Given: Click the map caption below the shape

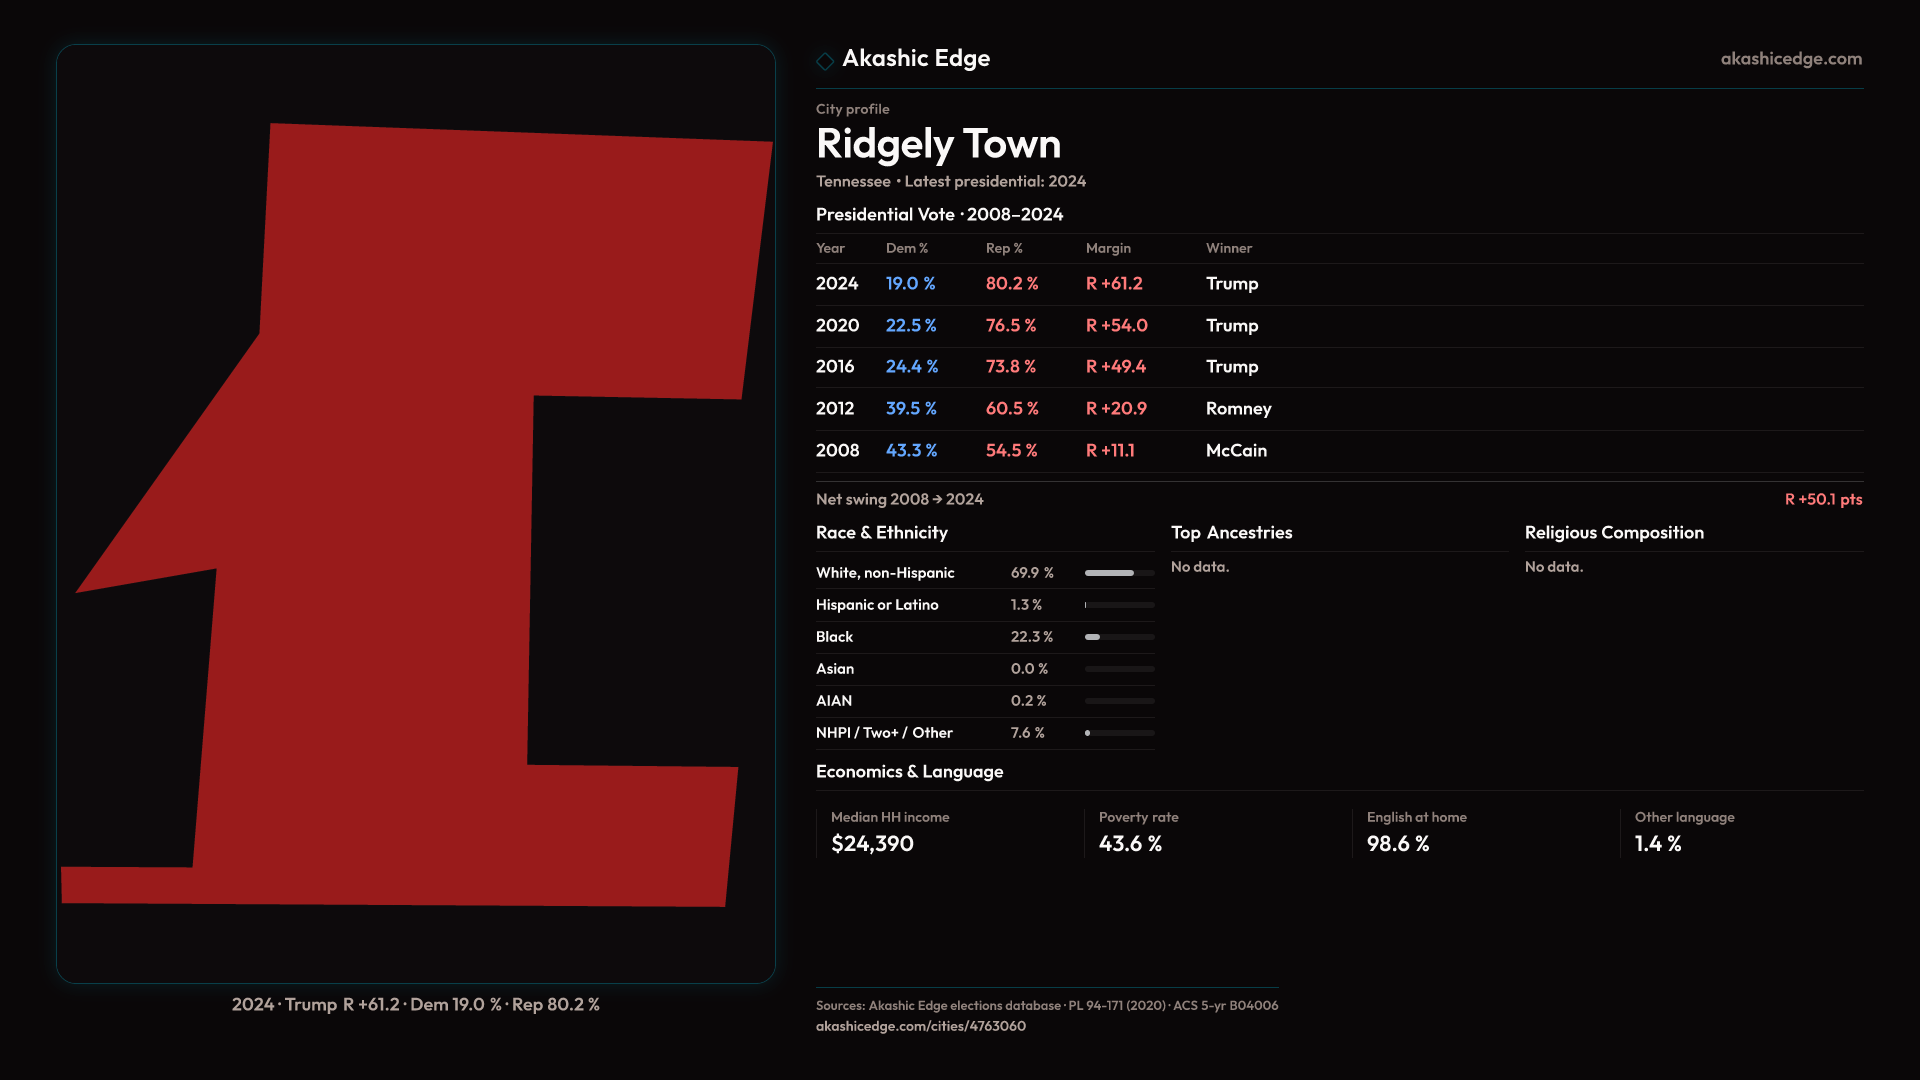Looking at the screenshot, I should tap(415, 1005).
